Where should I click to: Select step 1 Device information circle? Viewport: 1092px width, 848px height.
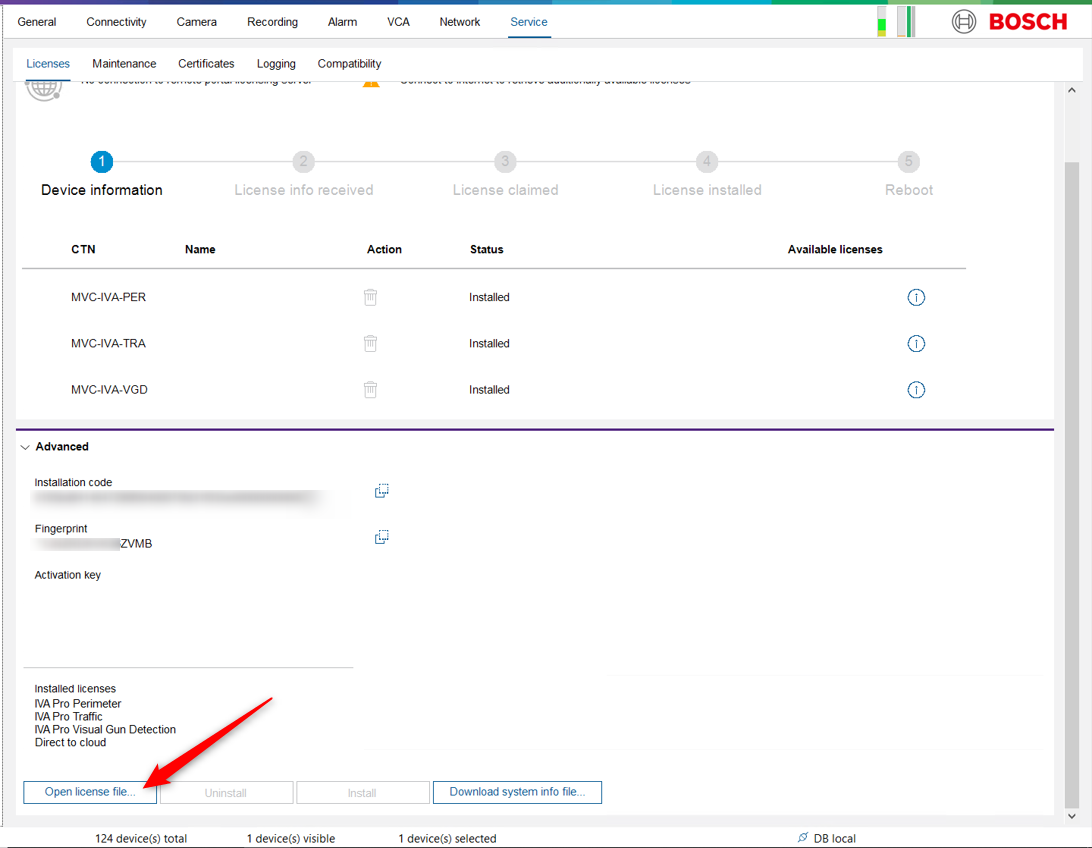(x=101, y=161)
